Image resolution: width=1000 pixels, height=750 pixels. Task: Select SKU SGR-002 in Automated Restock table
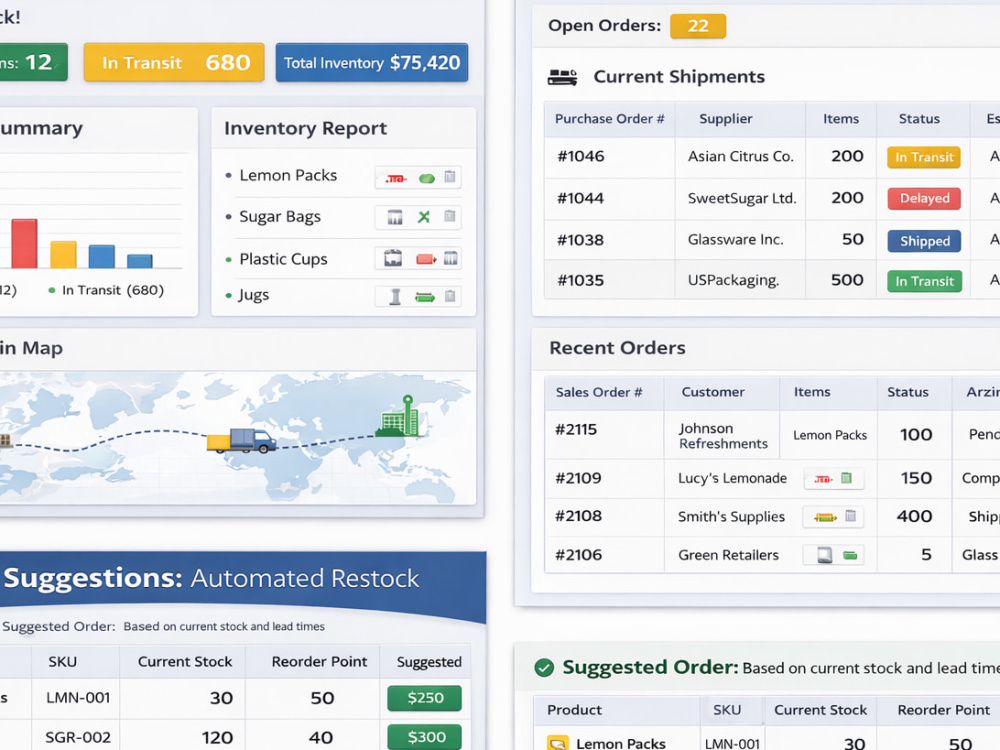pos(78,737)
